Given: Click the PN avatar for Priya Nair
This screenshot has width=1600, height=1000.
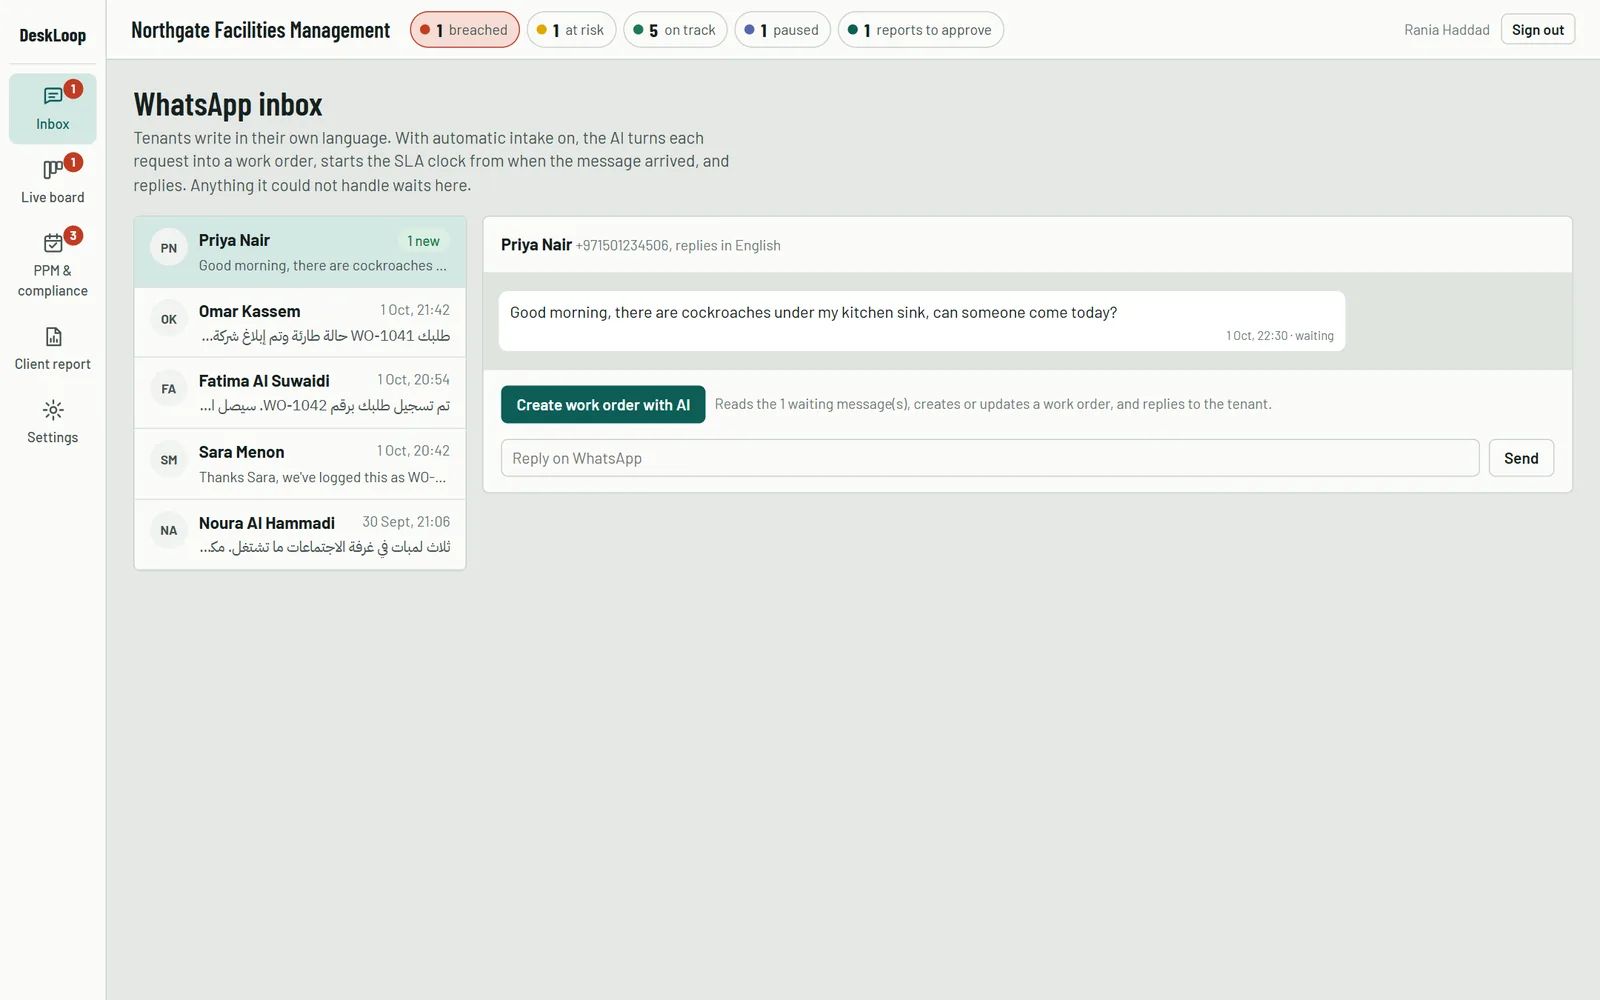Looking at the screenshot, I should click(169, 248).
